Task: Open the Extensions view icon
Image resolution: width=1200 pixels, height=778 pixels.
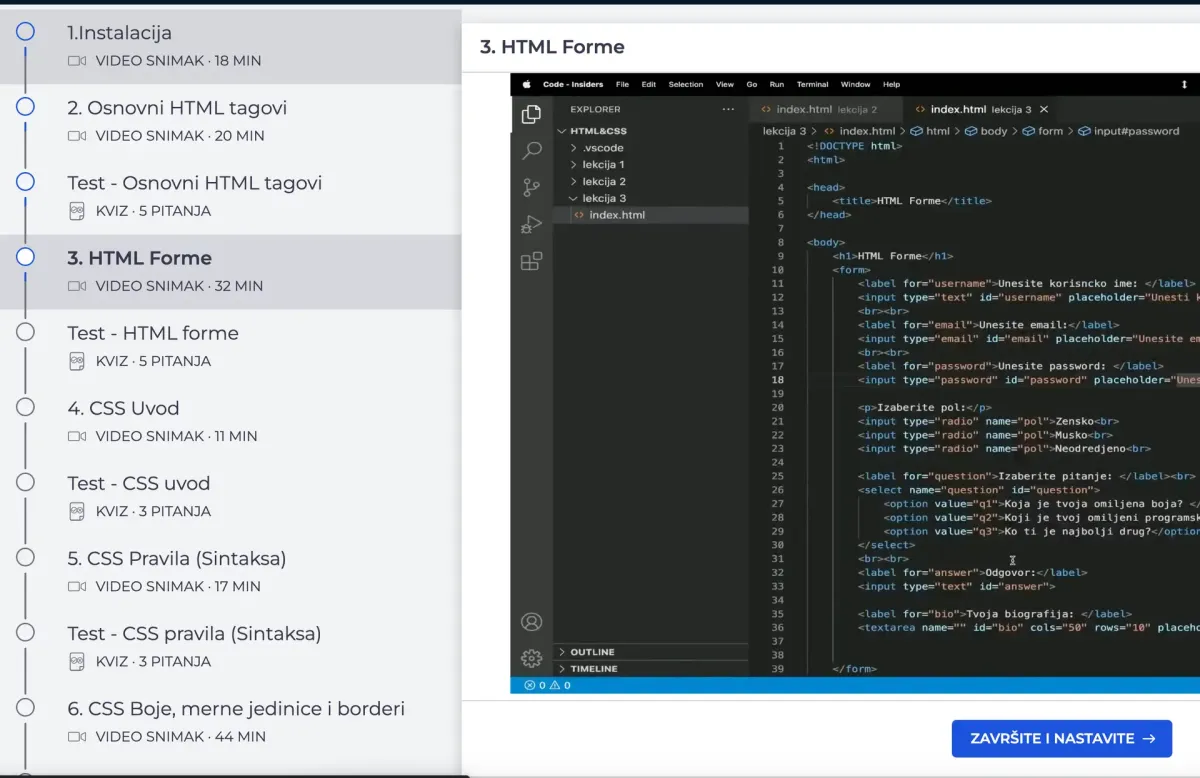Action: coord(532,261)
